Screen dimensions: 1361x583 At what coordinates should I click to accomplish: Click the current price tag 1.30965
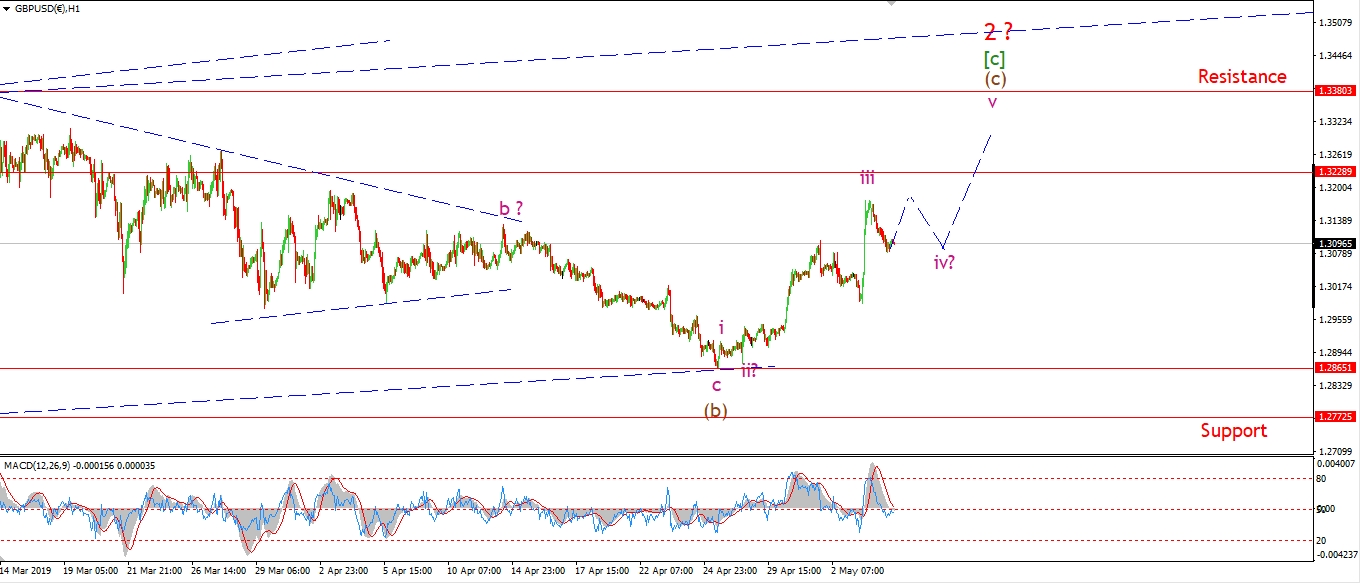click(x=1335, y=243)
